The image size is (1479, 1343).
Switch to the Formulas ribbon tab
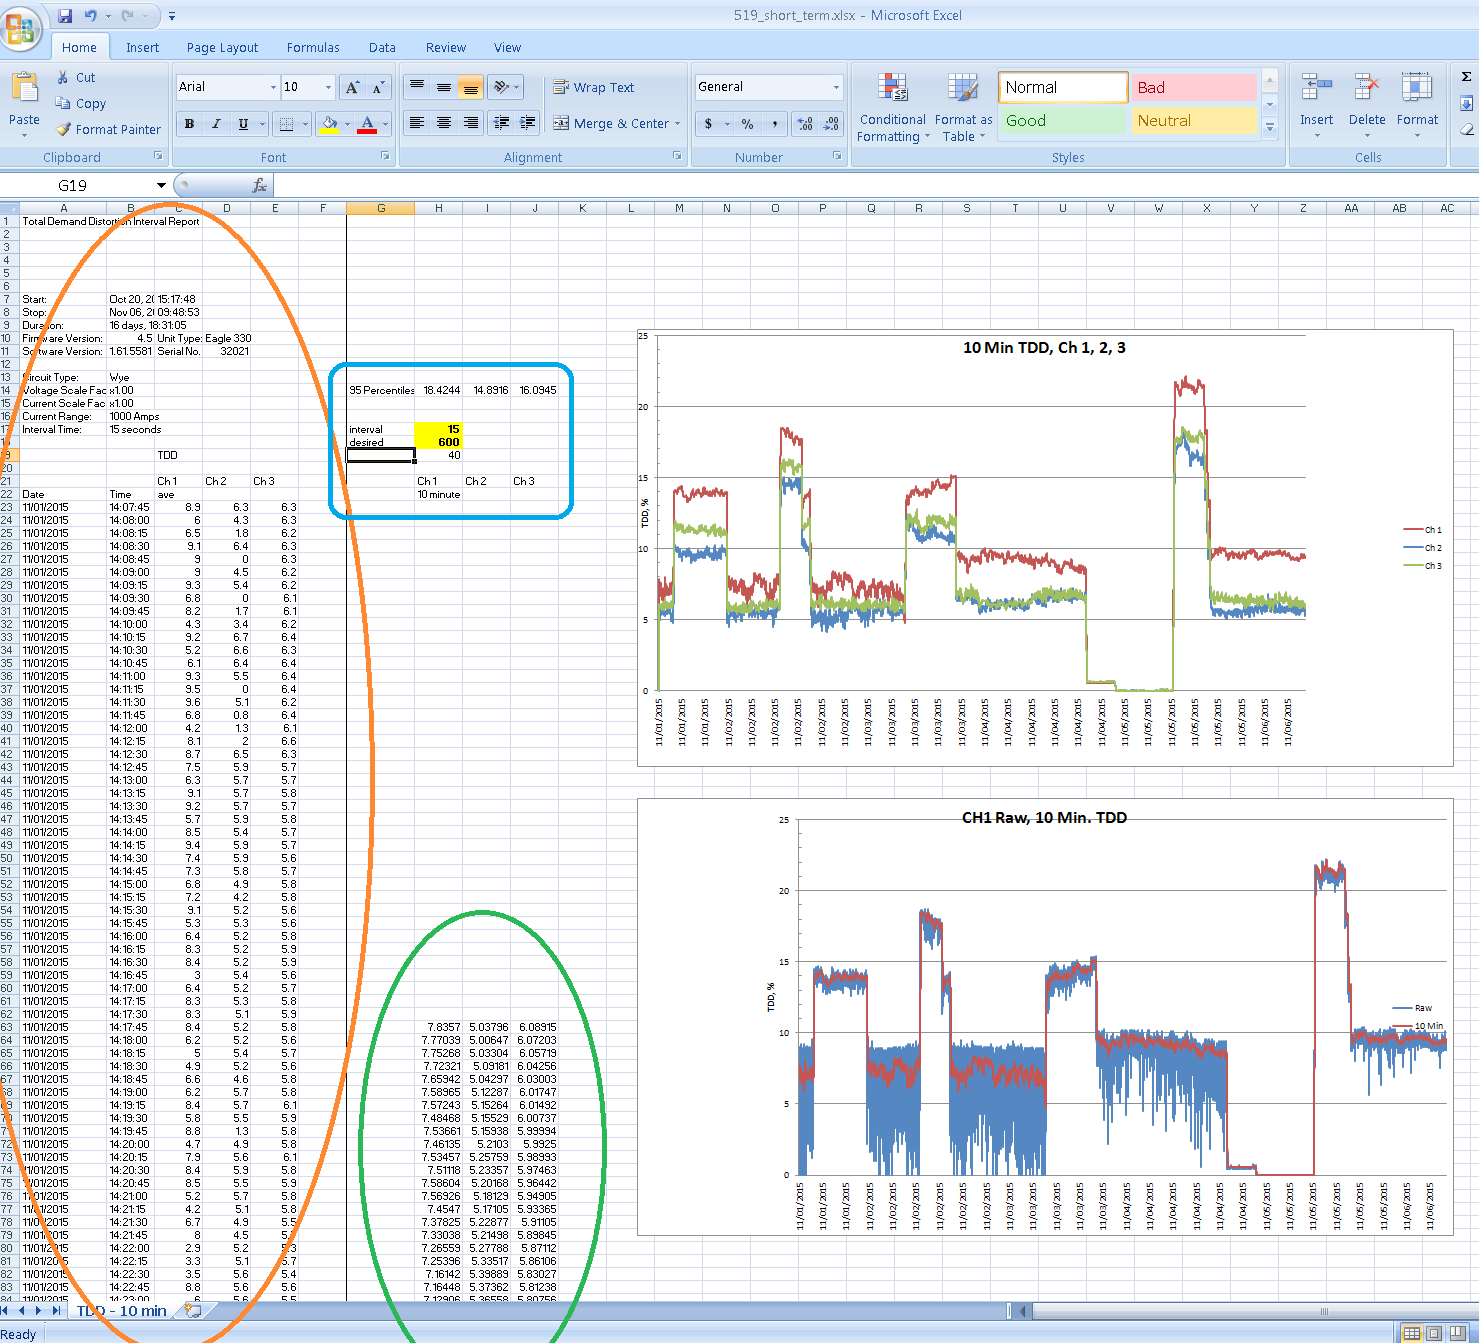pos(312,47)
